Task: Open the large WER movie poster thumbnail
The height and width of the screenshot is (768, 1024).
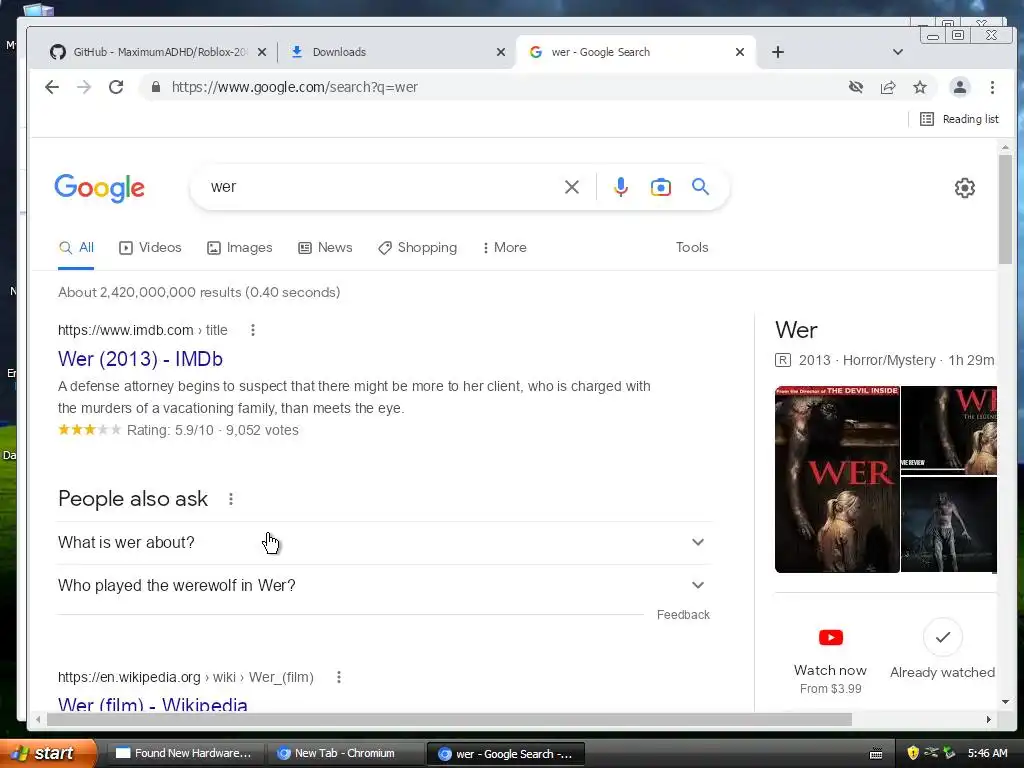Action: tap(837, 479)
